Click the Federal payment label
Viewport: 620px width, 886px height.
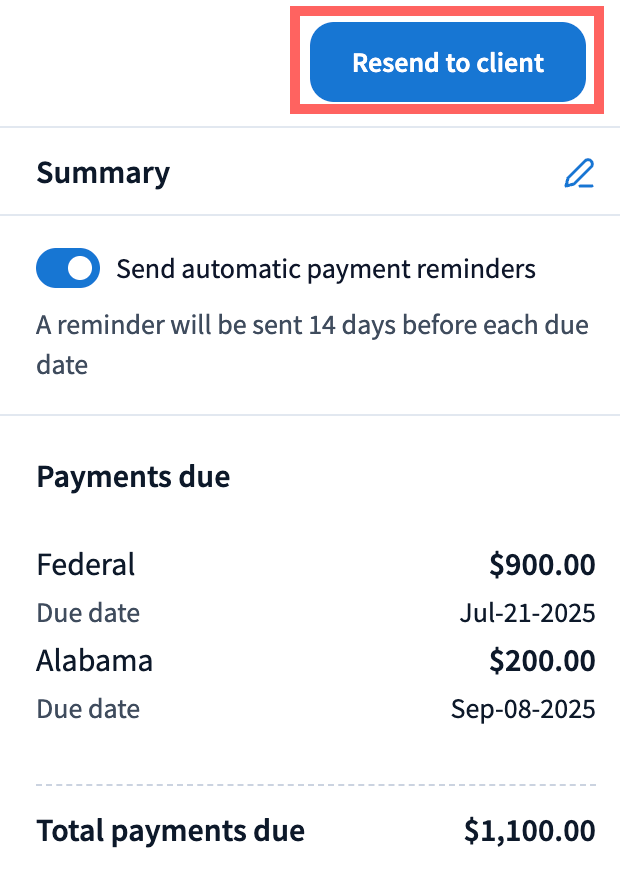coord(86,565)
